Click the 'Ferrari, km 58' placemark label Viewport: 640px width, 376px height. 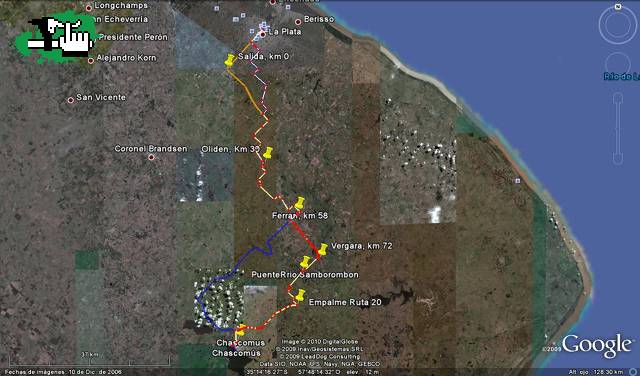click(x=300, y=215)
